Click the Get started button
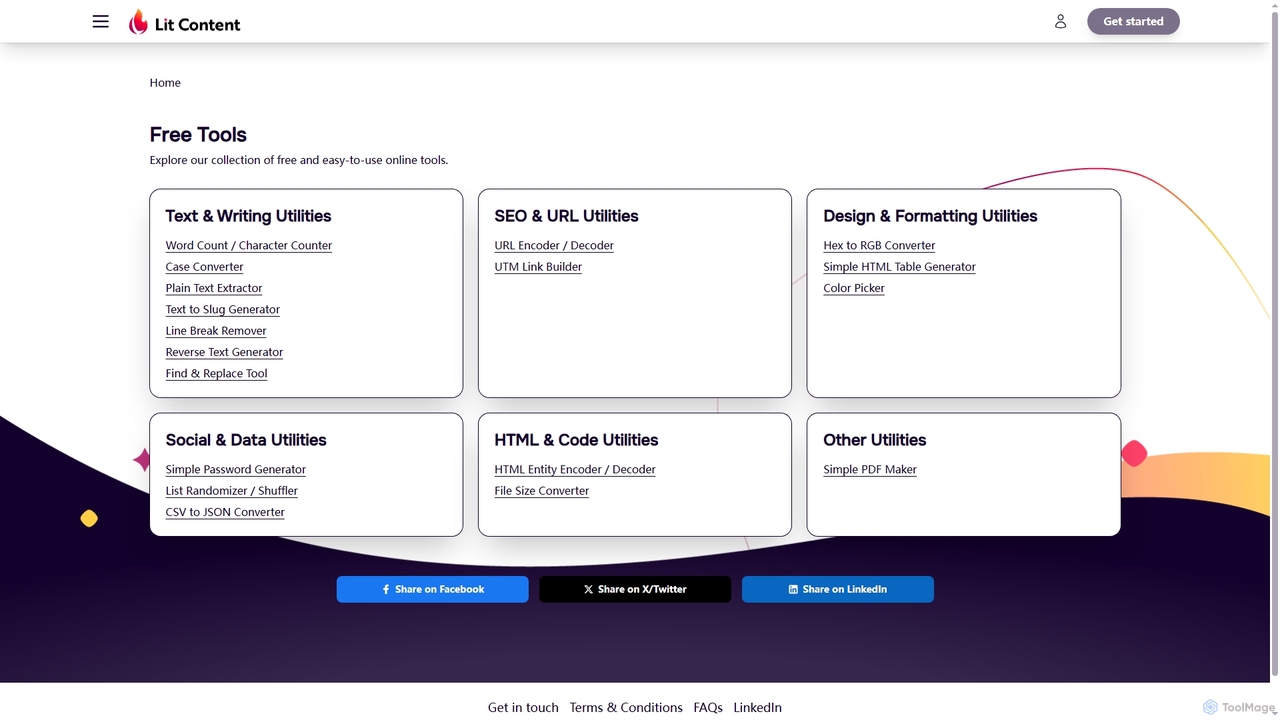 coord(1133,21)
